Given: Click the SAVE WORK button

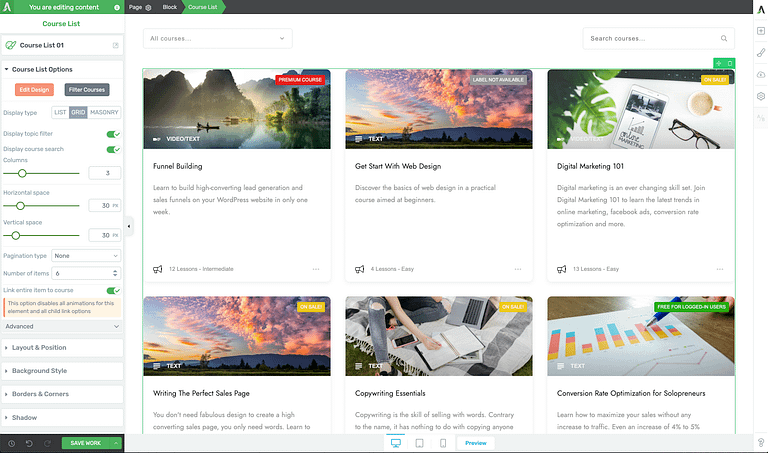Looking at the screenshot, I should pyautogui.click(x=86, y=443).
